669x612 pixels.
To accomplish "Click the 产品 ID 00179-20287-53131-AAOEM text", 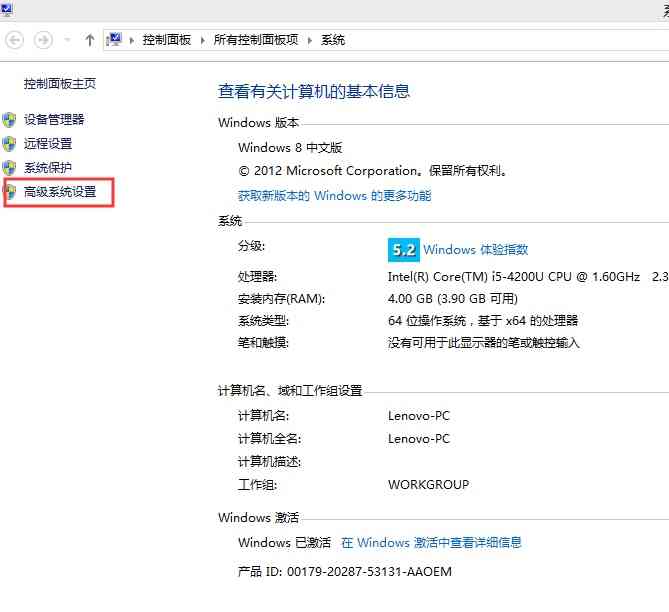I will [x=345, y=571].
